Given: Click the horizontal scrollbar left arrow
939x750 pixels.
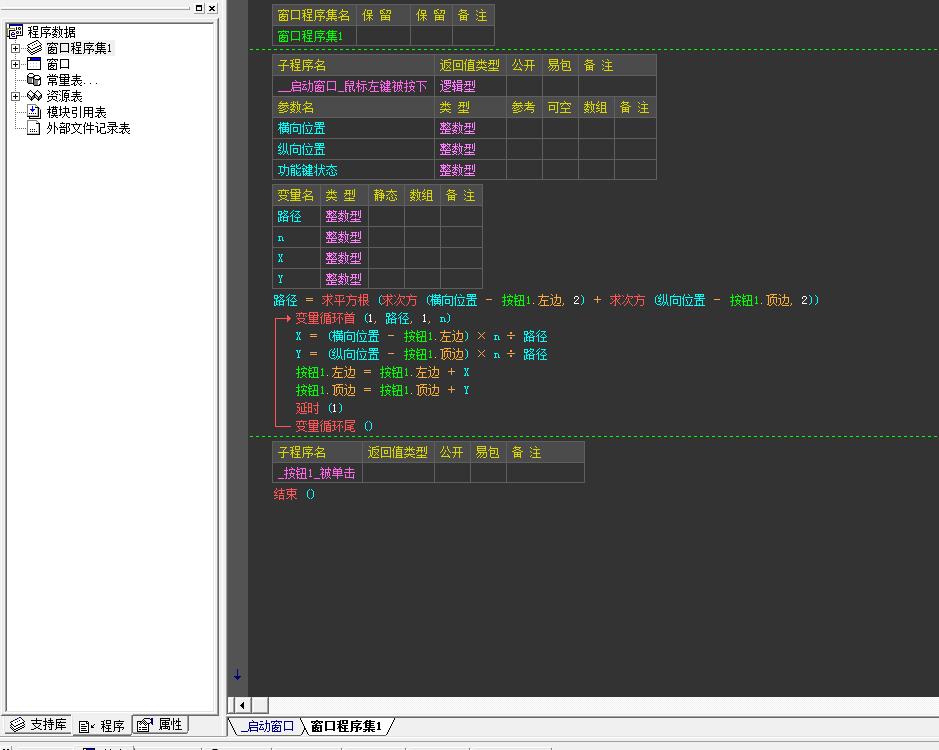Looking at the screenshot, I should pos(242,705).
